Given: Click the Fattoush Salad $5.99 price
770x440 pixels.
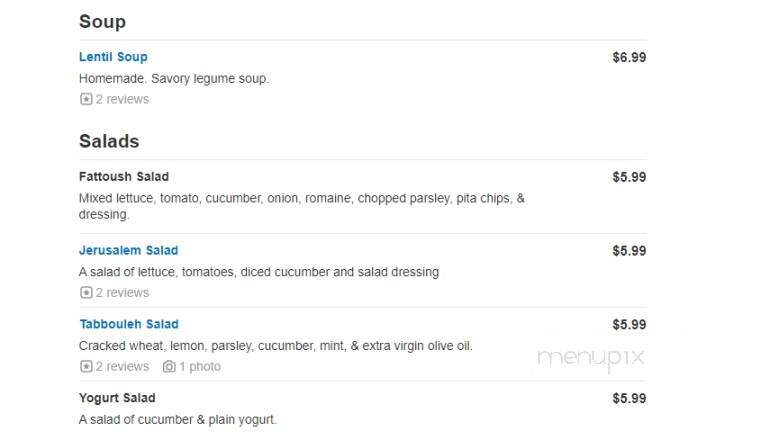Looking at the screenshot, I should point(629,177).
